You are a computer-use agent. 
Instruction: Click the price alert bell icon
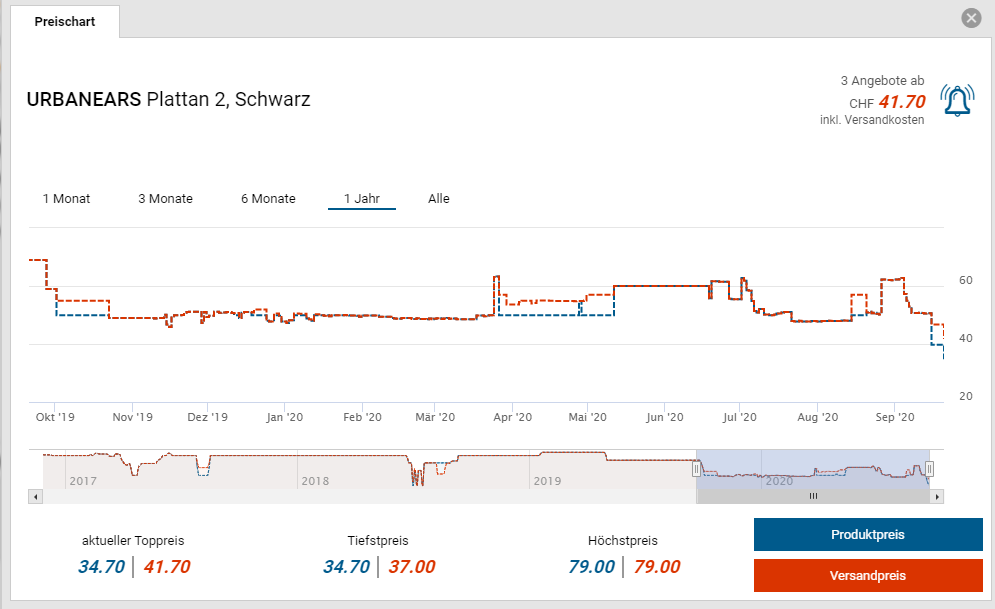957,100
